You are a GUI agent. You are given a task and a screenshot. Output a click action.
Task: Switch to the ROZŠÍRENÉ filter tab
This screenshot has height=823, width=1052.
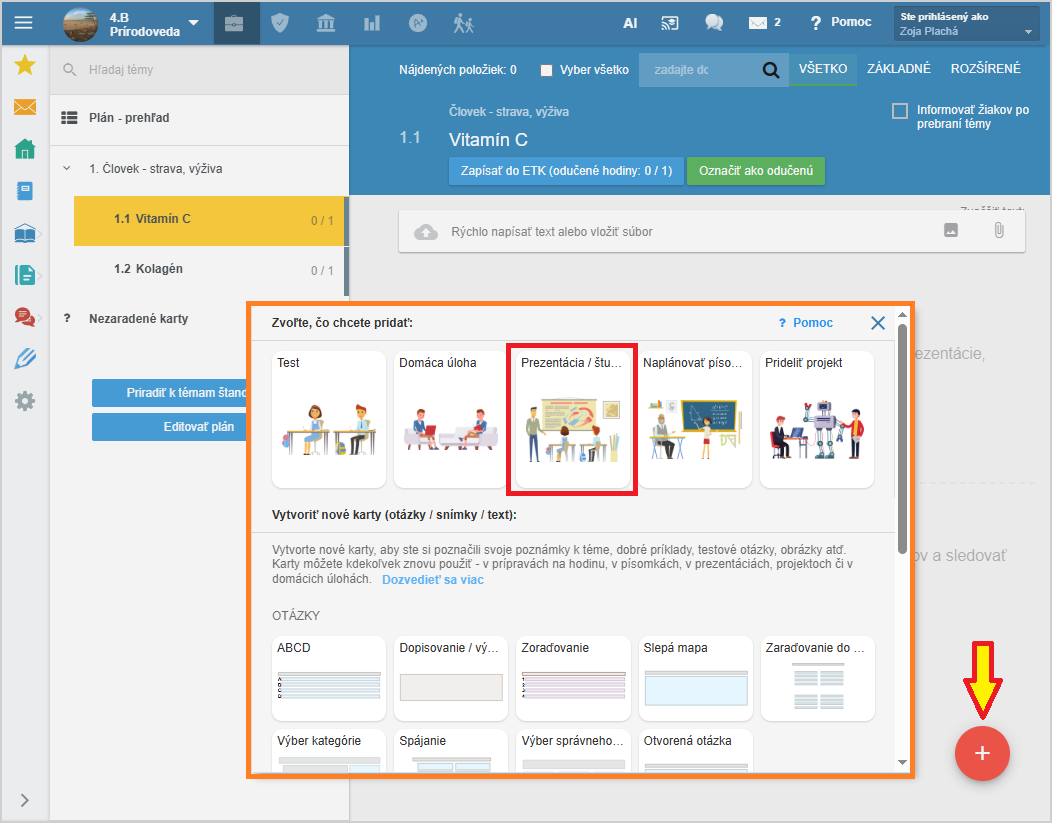tap(985, 69)
